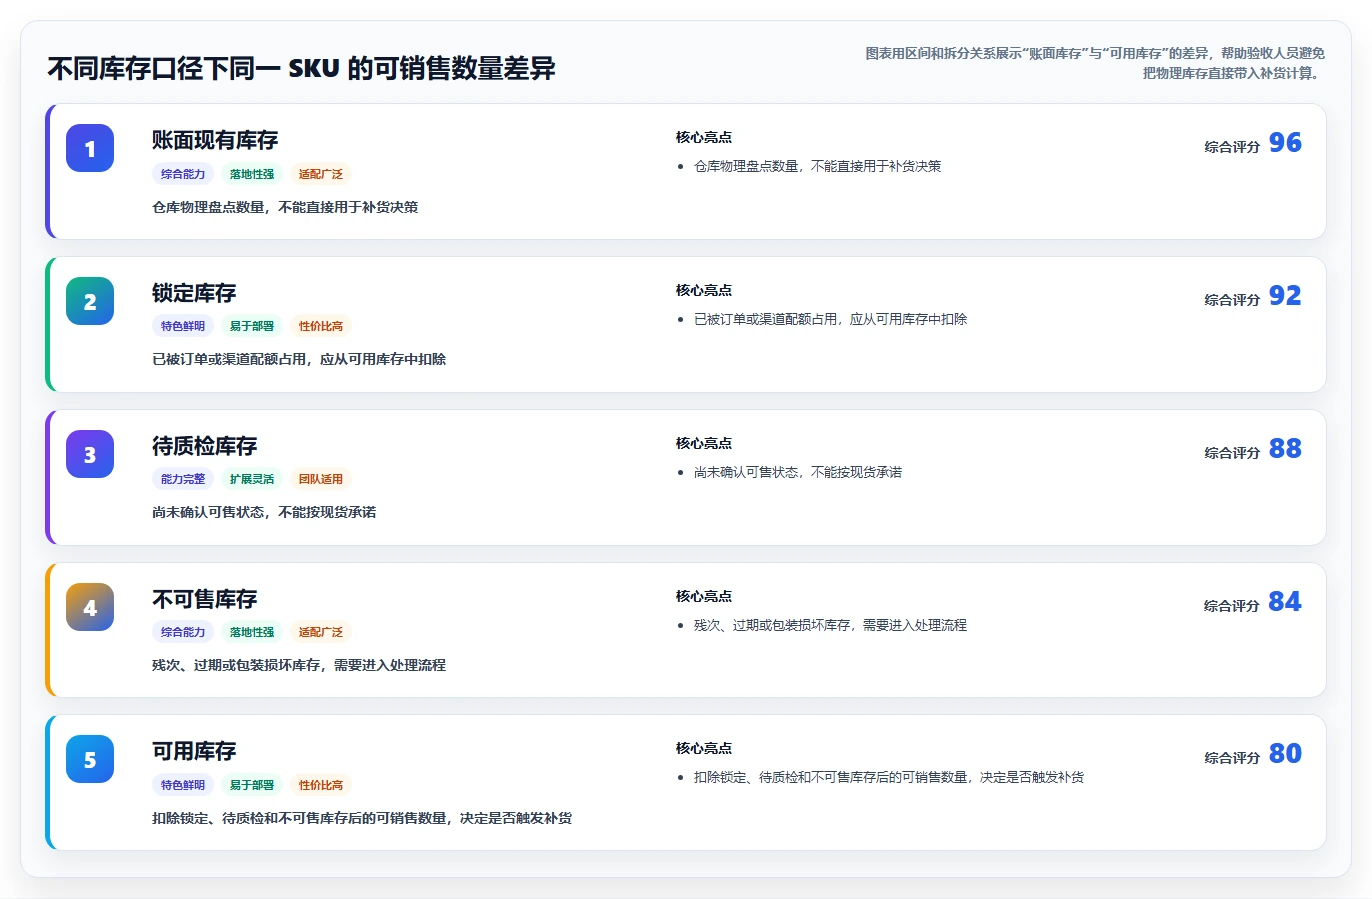Click the score value 80
This screenshot has width=1372, height=899.
click(x=1285, y=754)
